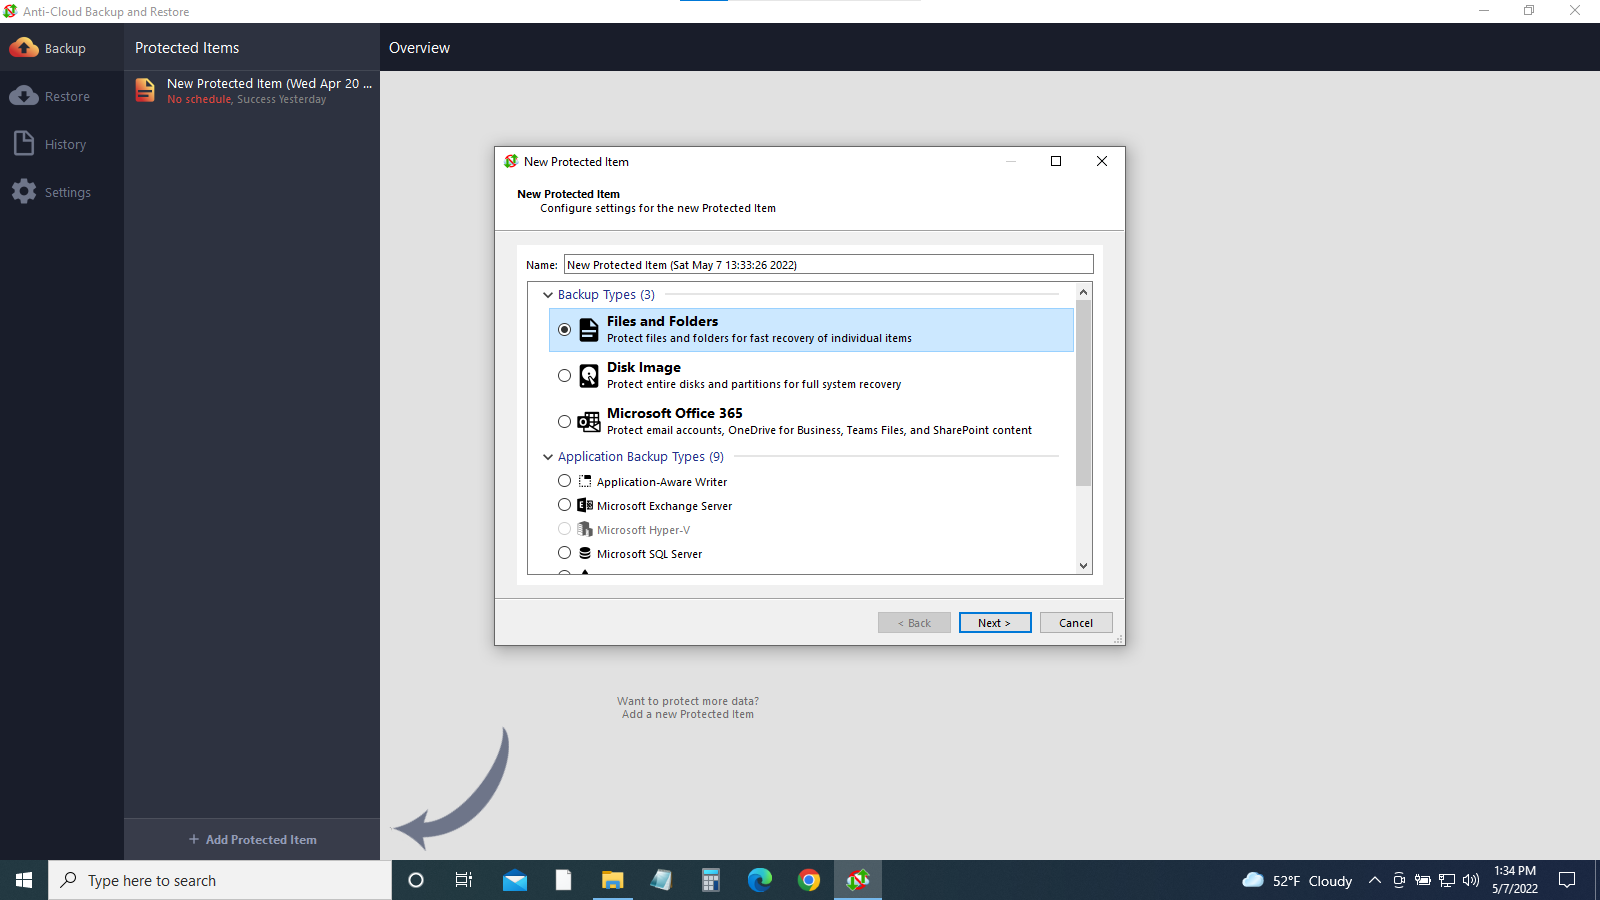Click the Microsoft Office 365 icon
Image resolution: width=1600 pixels, height=900 pixels.
point(589,421)
